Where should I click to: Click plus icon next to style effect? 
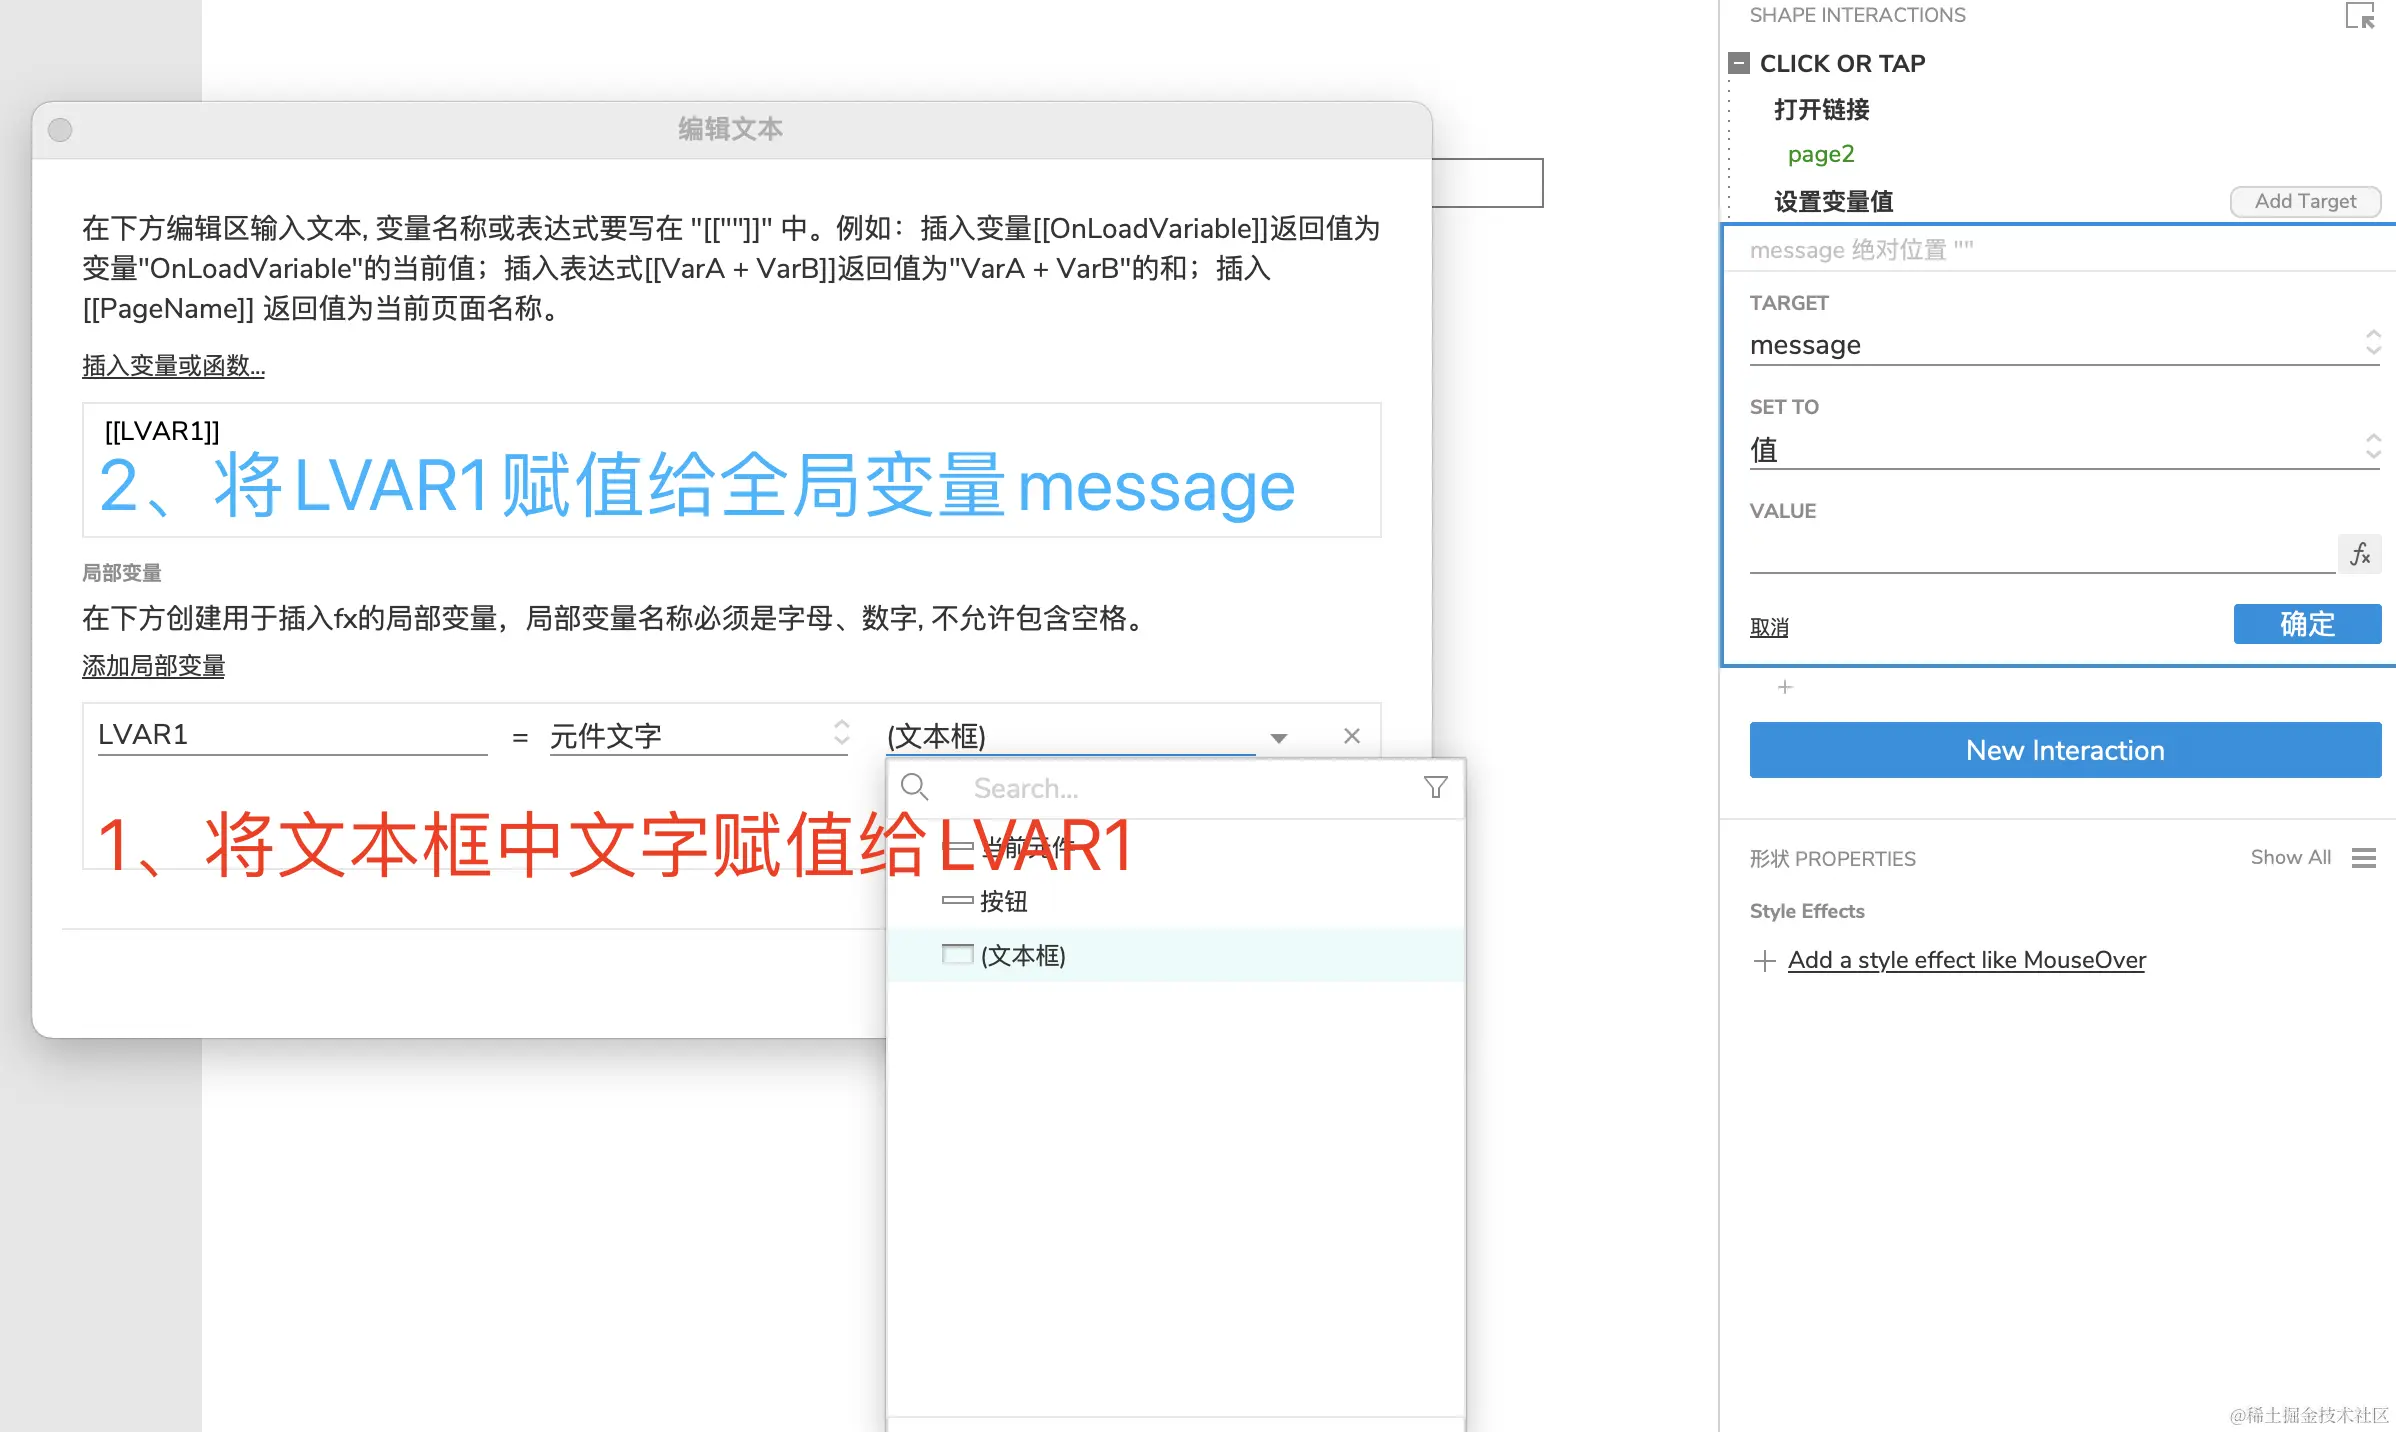click(1765, 961)
